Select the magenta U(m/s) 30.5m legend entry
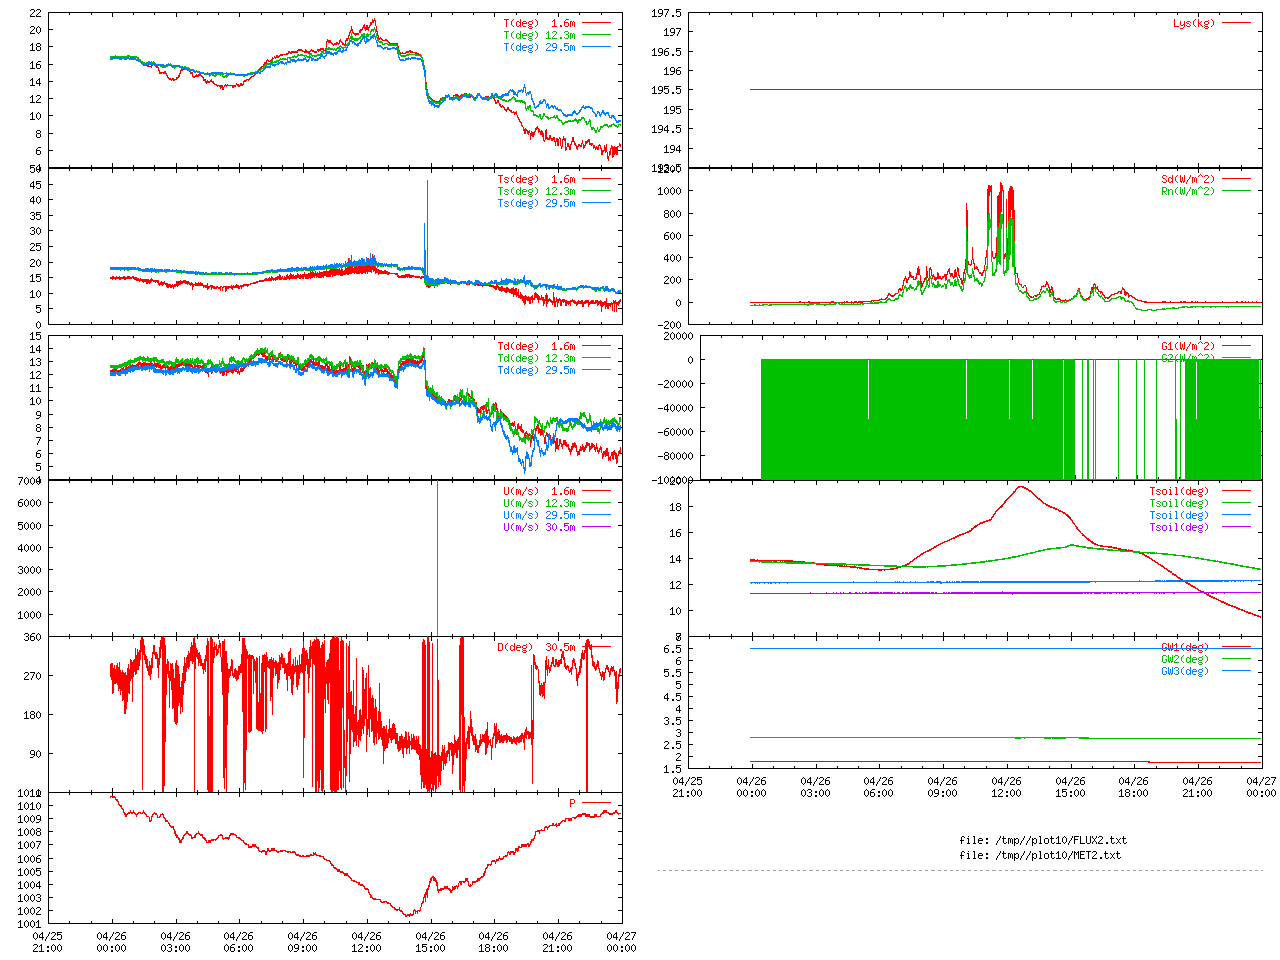Image resolution: width=1280 pixels, height=960 pixels. click(x=539, y=527)
